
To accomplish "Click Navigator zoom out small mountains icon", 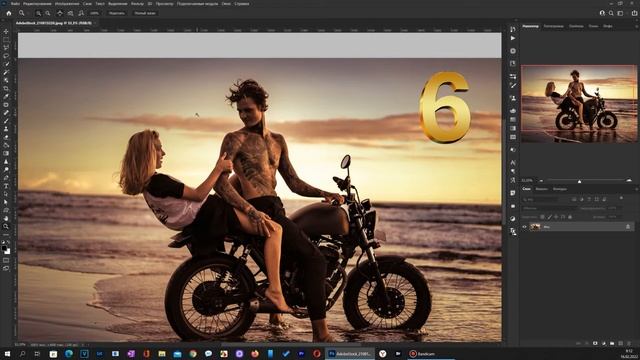I will click(x=541, y=180).
